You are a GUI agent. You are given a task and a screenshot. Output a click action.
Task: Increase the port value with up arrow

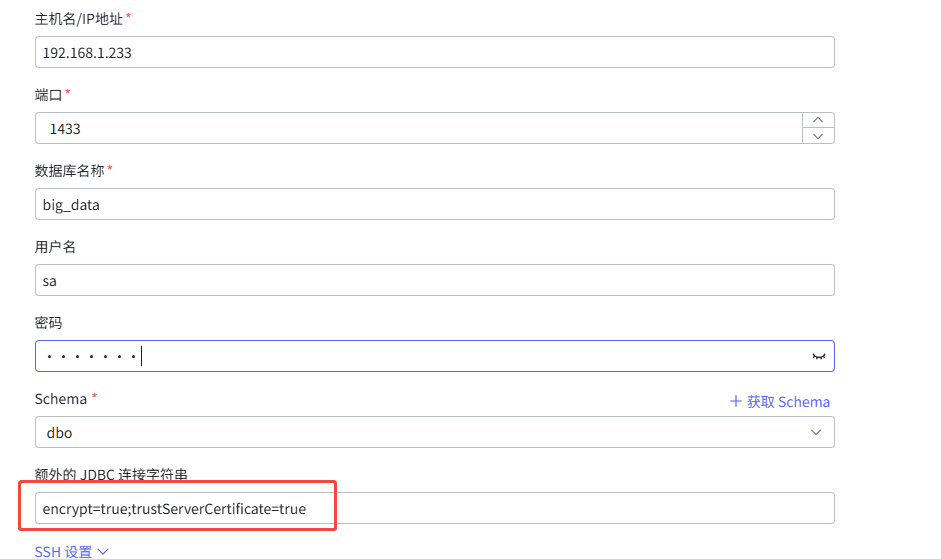818,120
